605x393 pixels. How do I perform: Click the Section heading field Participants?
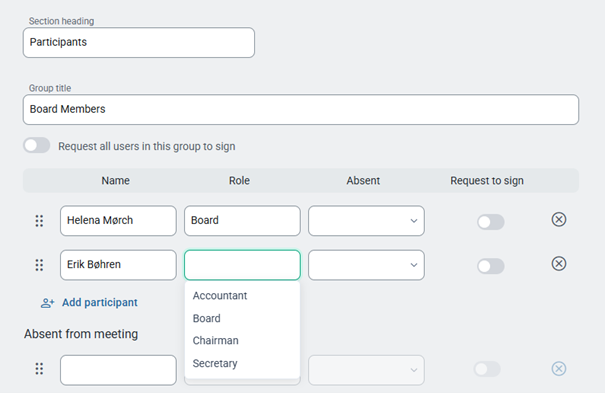139,42
